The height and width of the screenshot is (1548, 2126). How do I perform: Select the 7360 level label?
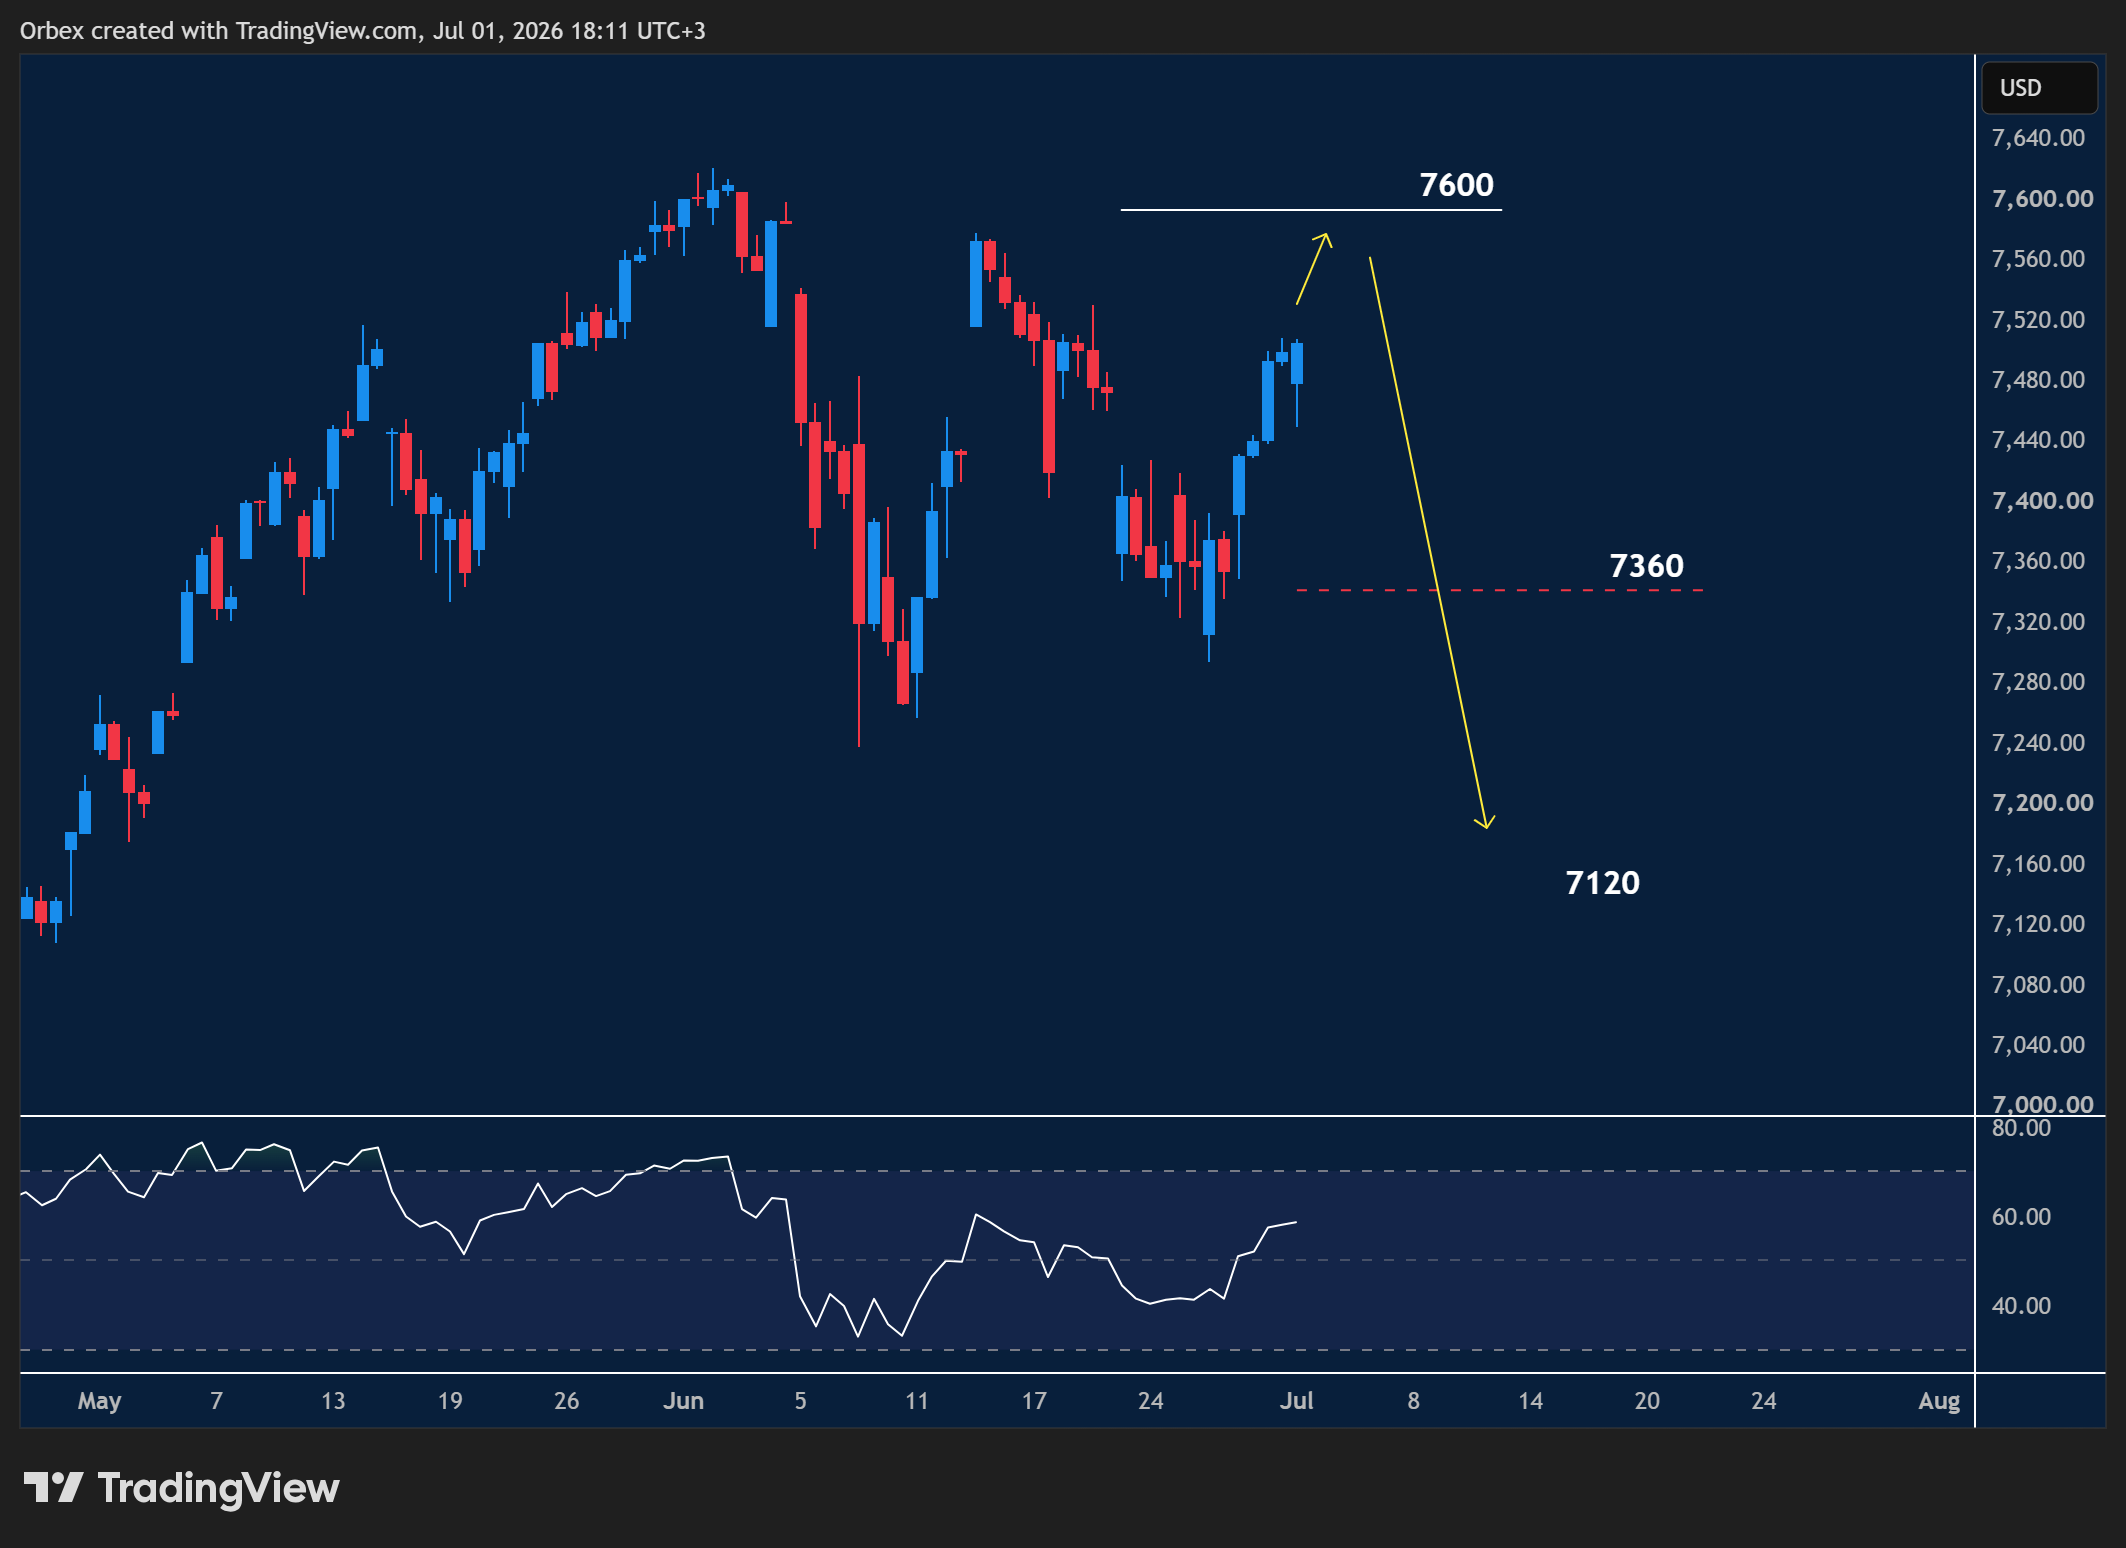1646,566
